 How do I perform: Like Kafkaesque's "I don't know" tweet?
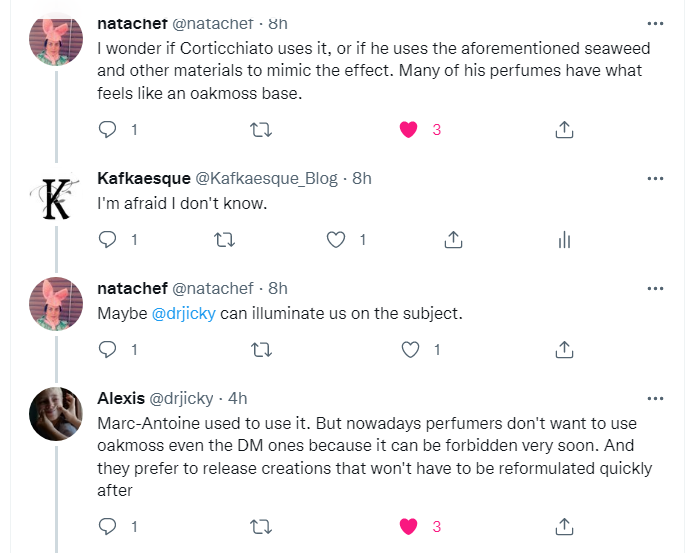click(337, 239)
